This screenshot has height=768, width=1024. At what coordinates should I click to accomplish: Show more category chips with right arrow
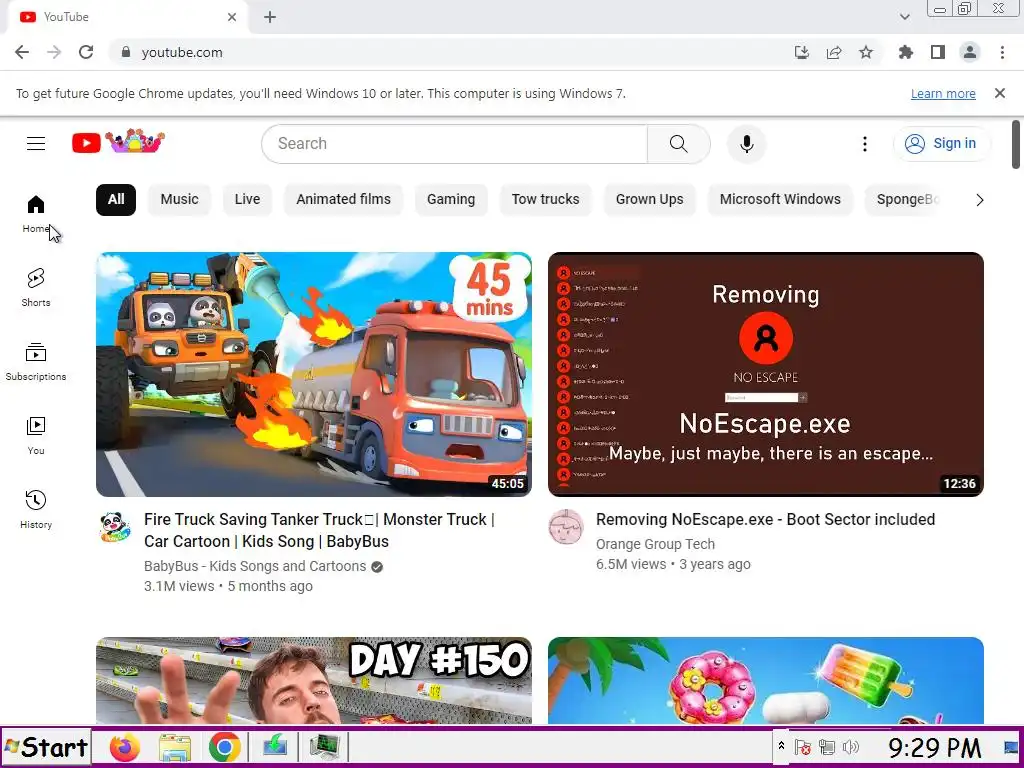[980, 200]
